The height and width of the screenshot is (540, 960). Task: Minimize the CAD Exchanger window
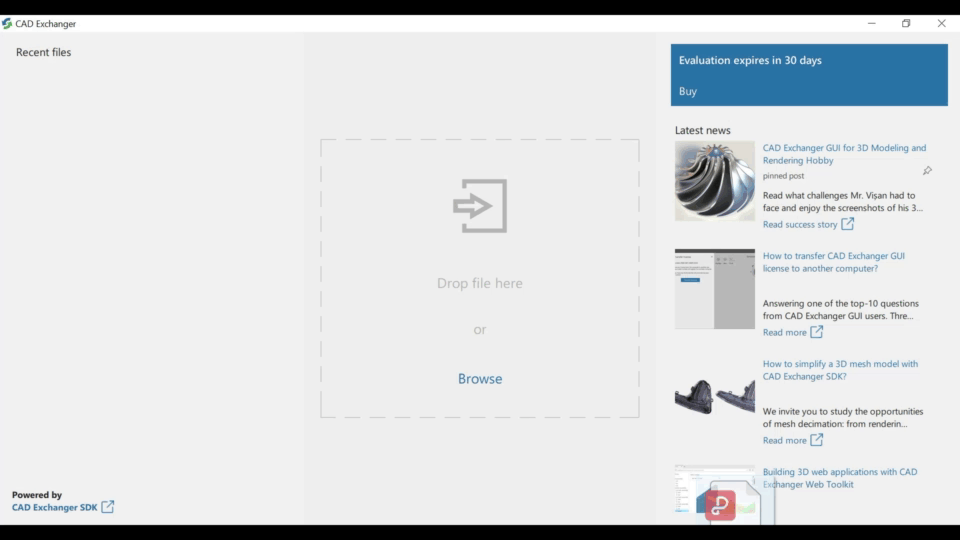(x=871, y=23)
